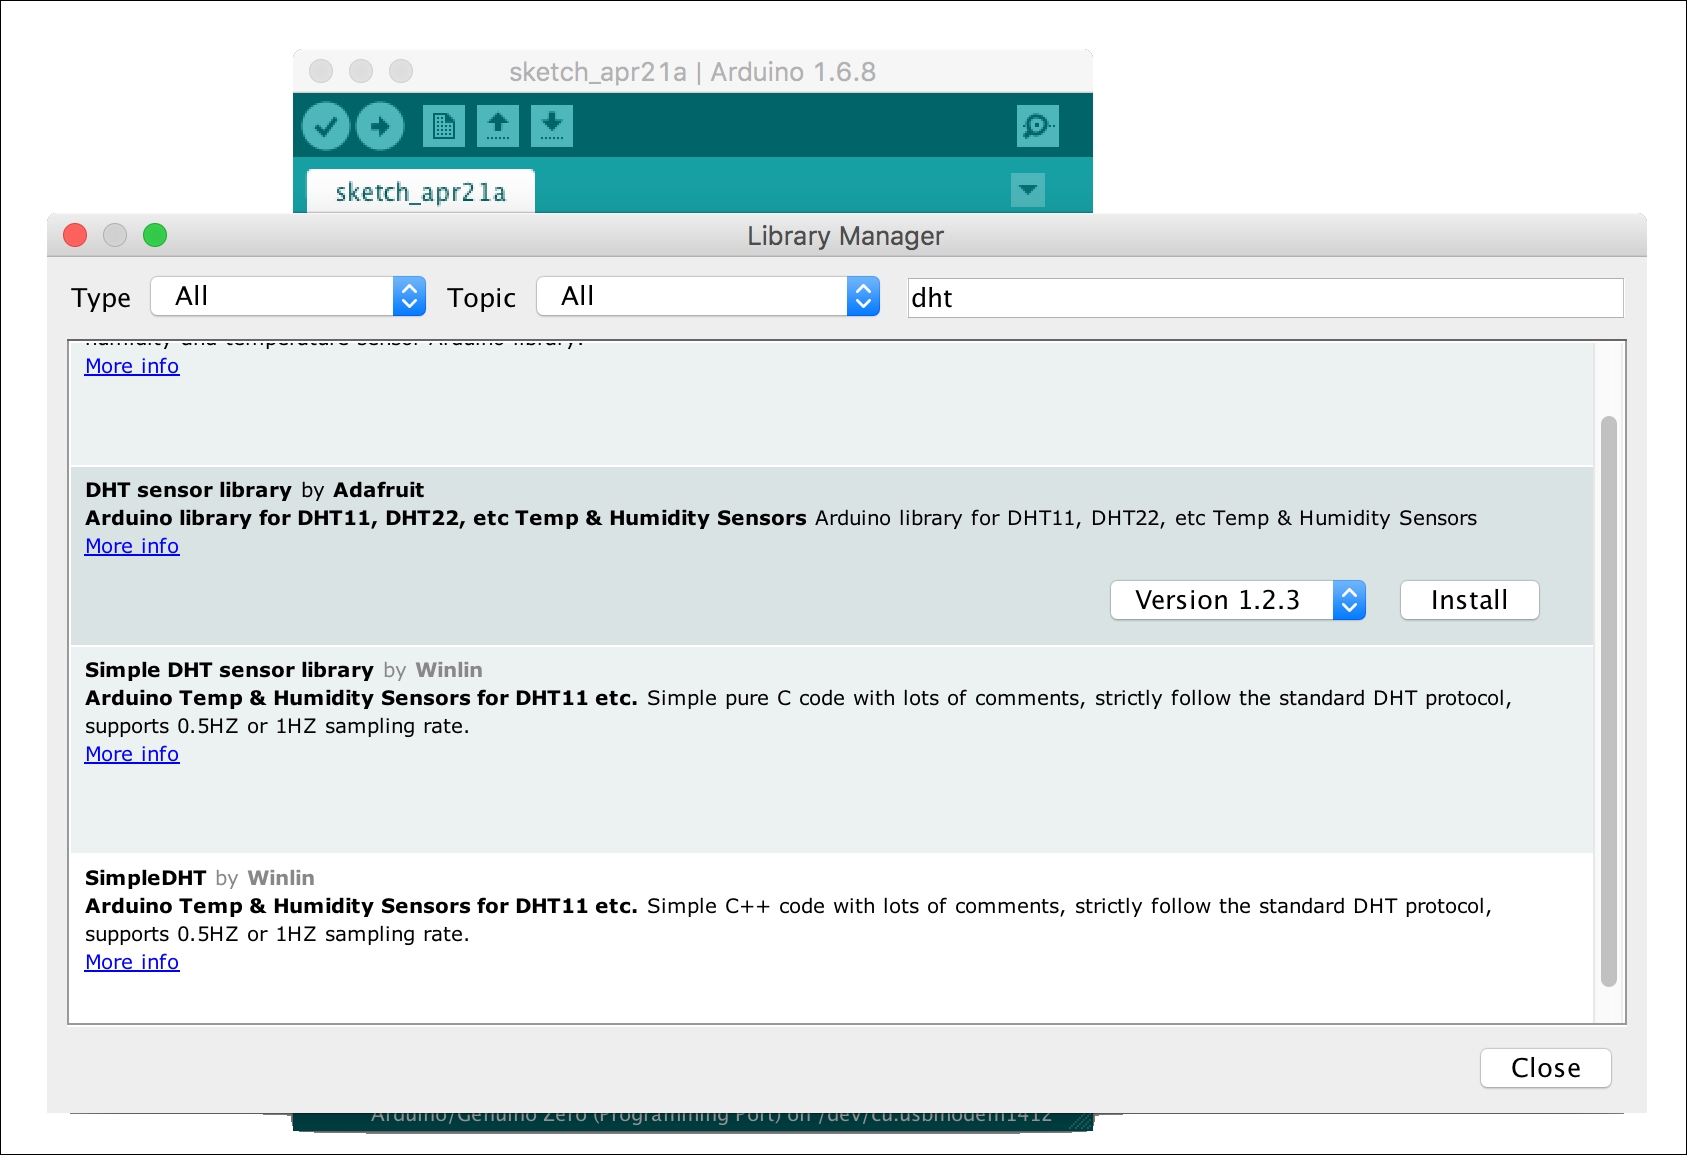Click the Verify checkmark icon in Arduino toolbar
Viewport: 1687px width, 1155px height.
[325, 126]
